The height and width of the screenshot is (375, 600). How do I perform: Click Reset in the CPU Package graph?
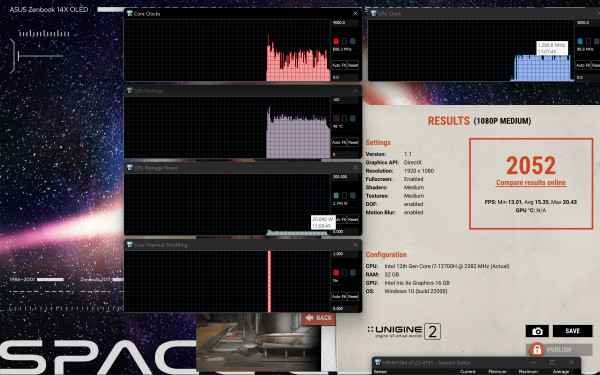tap(353, 142)
